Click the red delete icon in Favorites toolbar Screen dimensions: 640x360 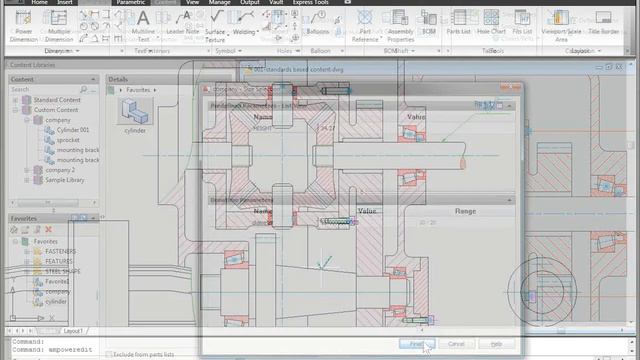tap(49, 229)
